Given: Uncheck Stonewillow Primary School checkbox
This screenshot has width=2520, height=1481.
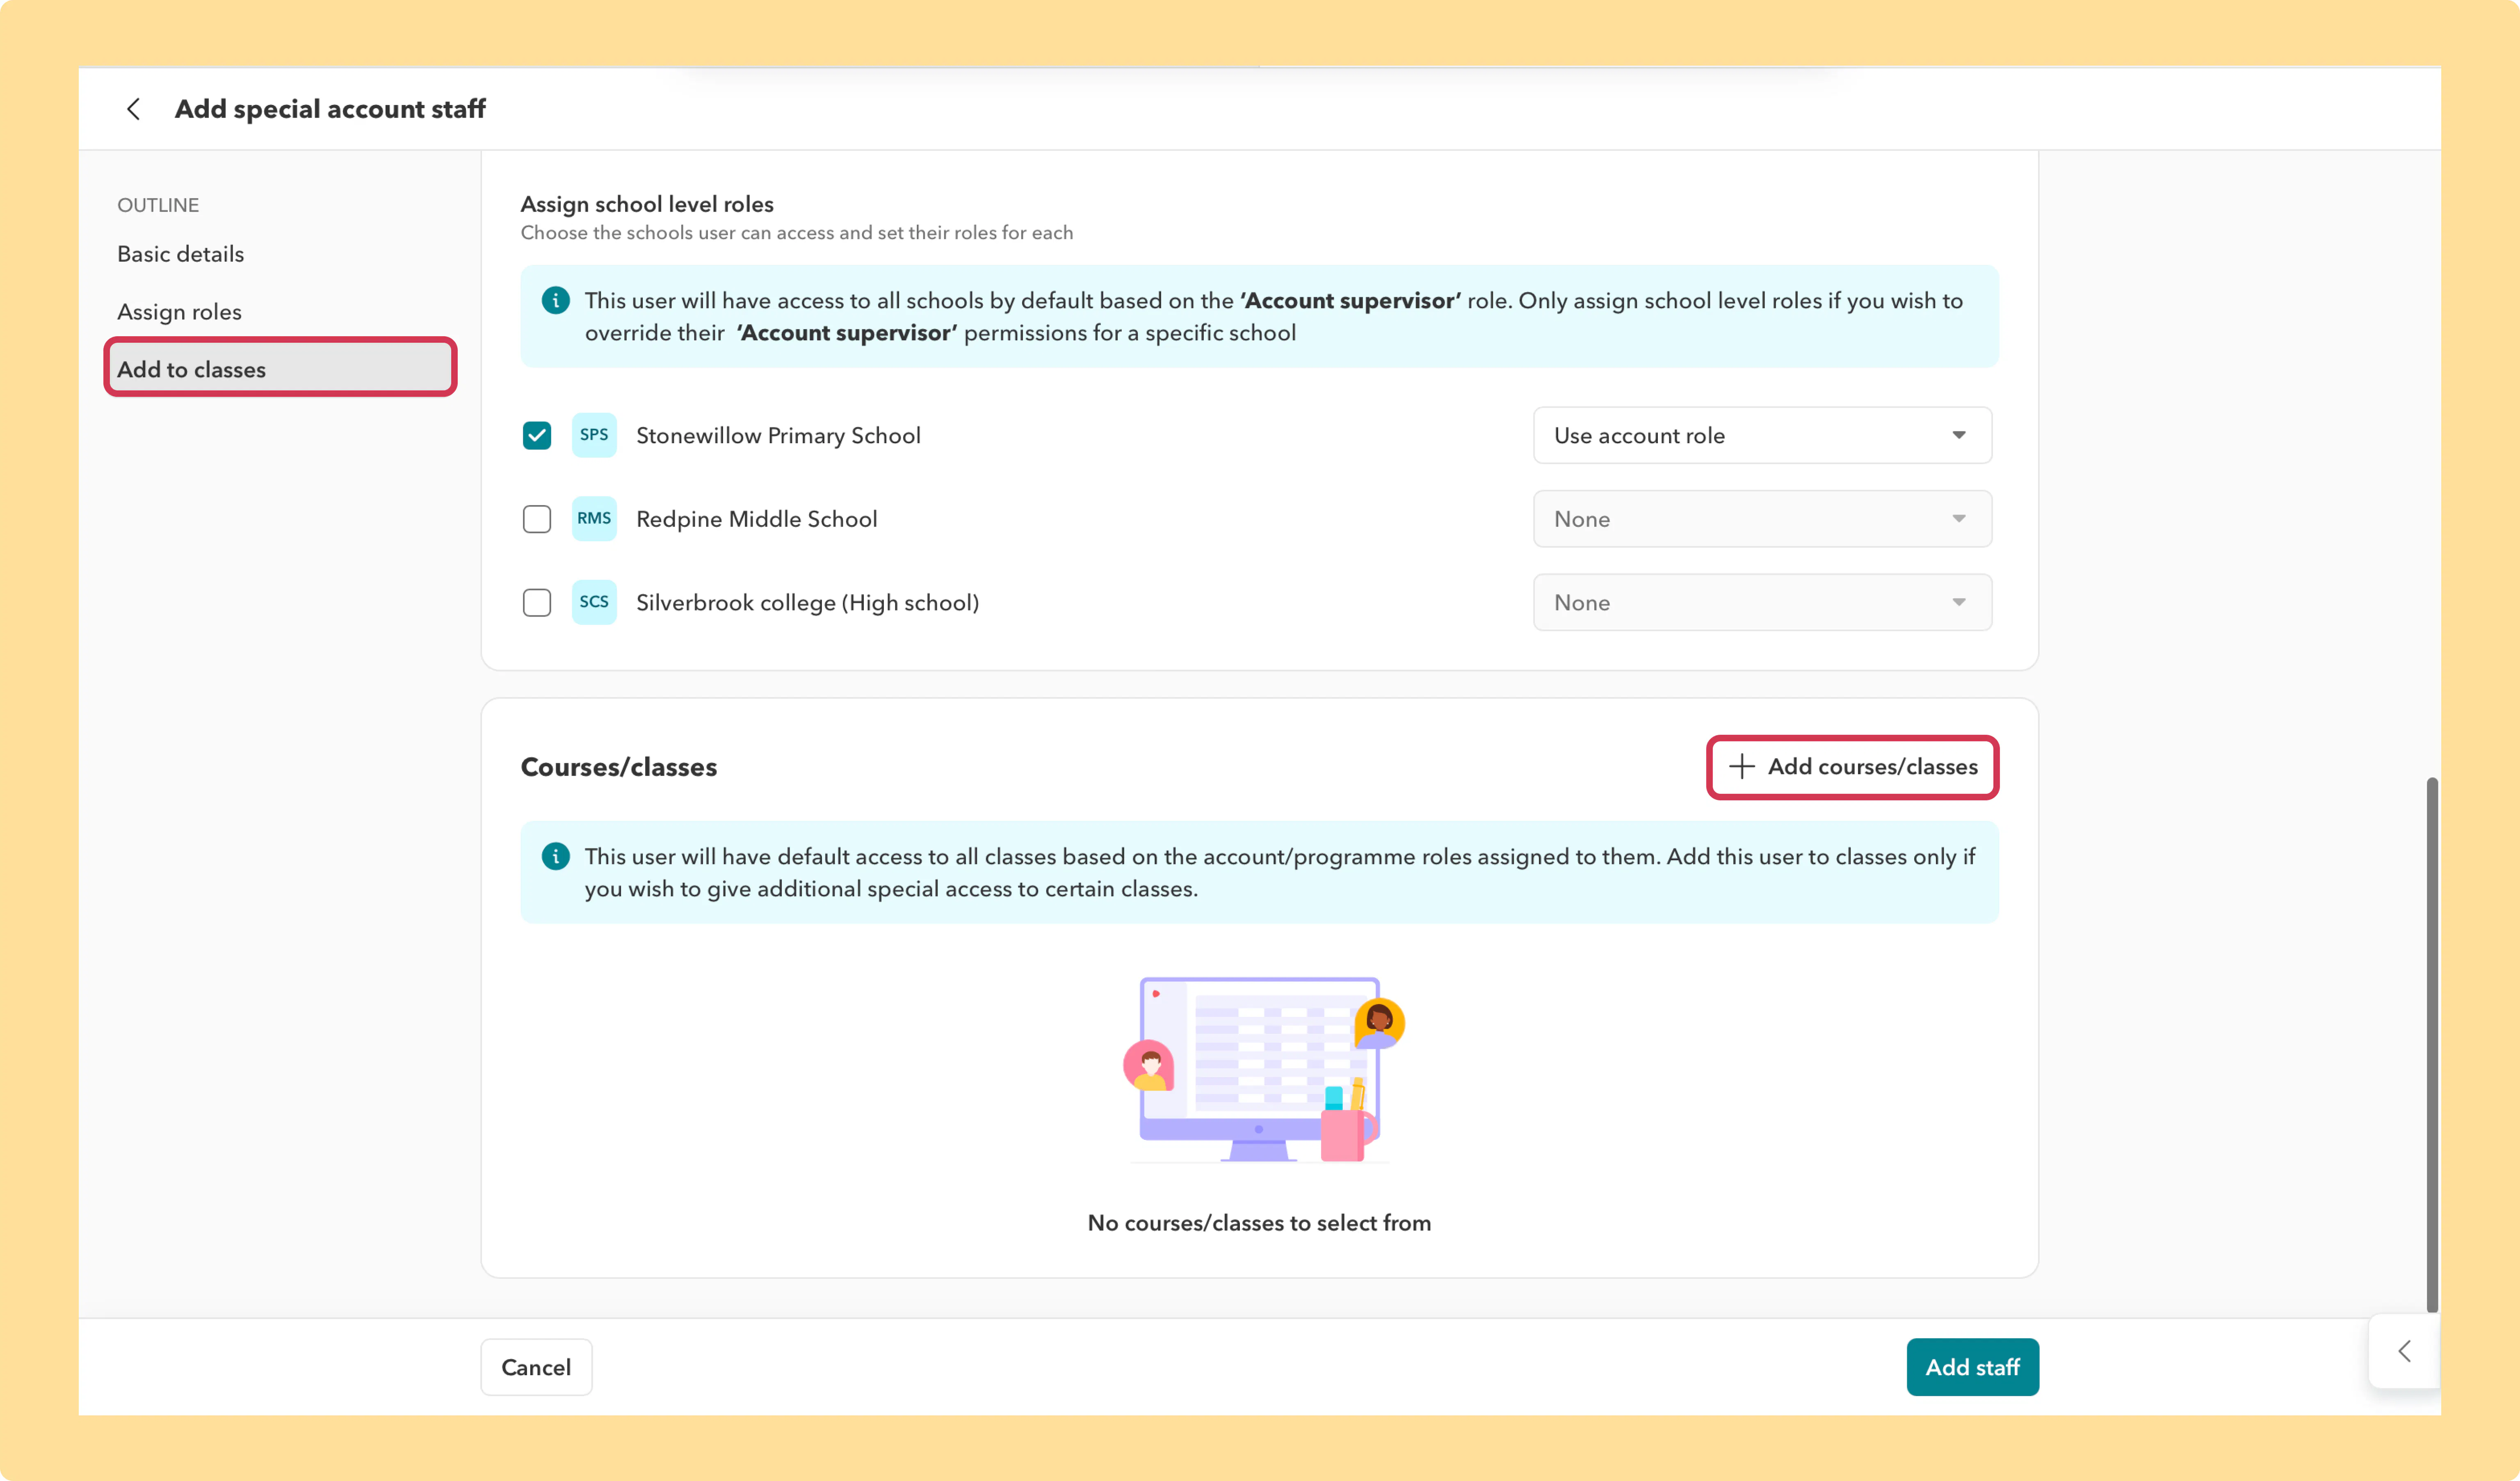Looking at the screenshot, I should 537,436.
